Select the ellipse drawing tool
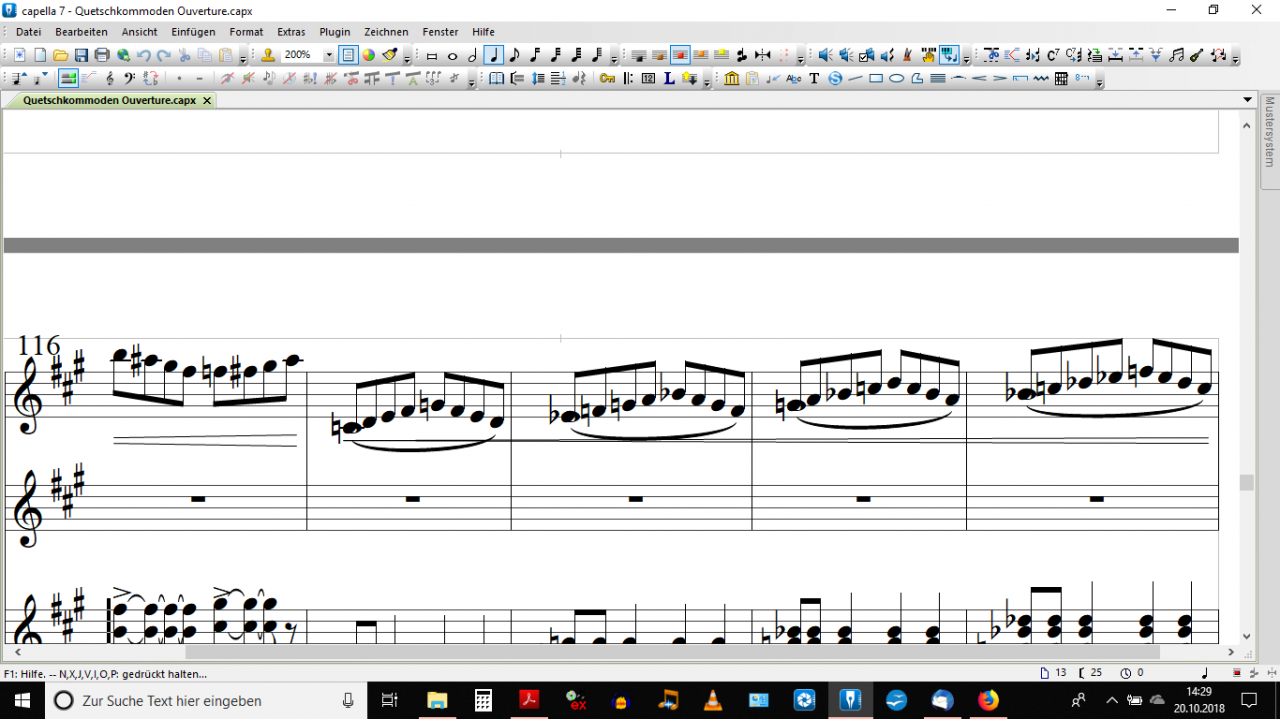Screen dimensions: 1280x719 click(x=896, y=78)
